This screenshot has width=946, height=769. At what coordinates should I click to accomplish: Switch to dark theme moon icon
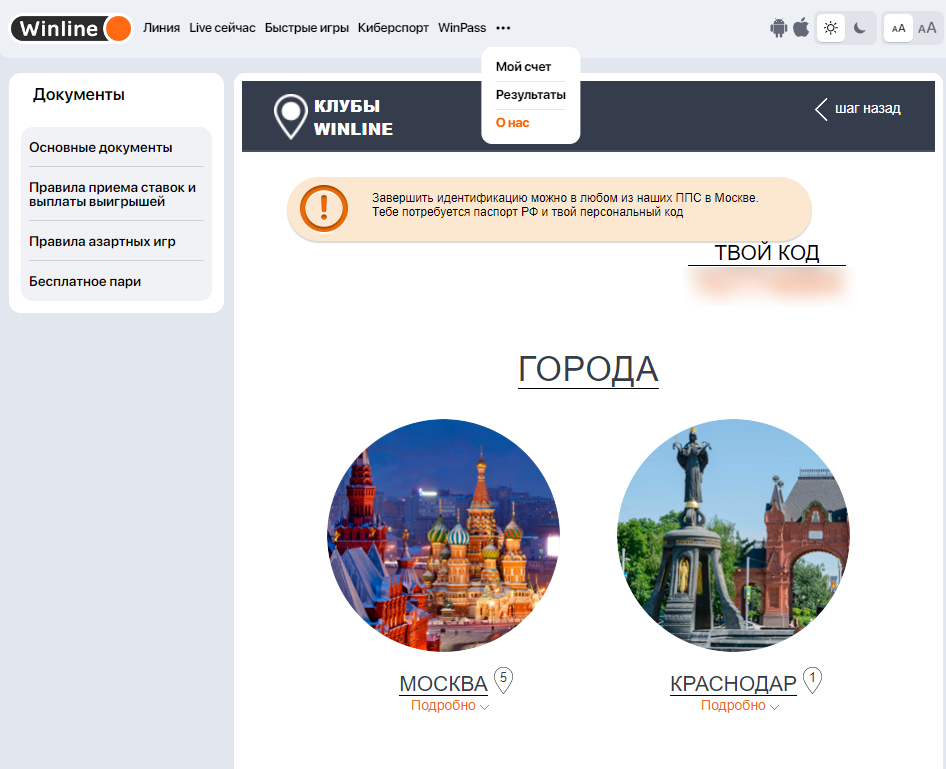[860, 28]
